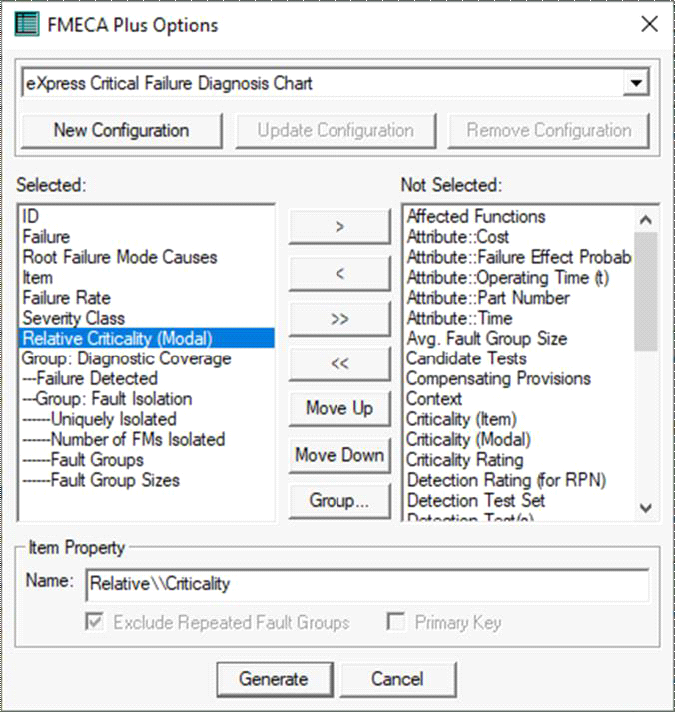Click the Remove Configuration button

tap(549, 131)
